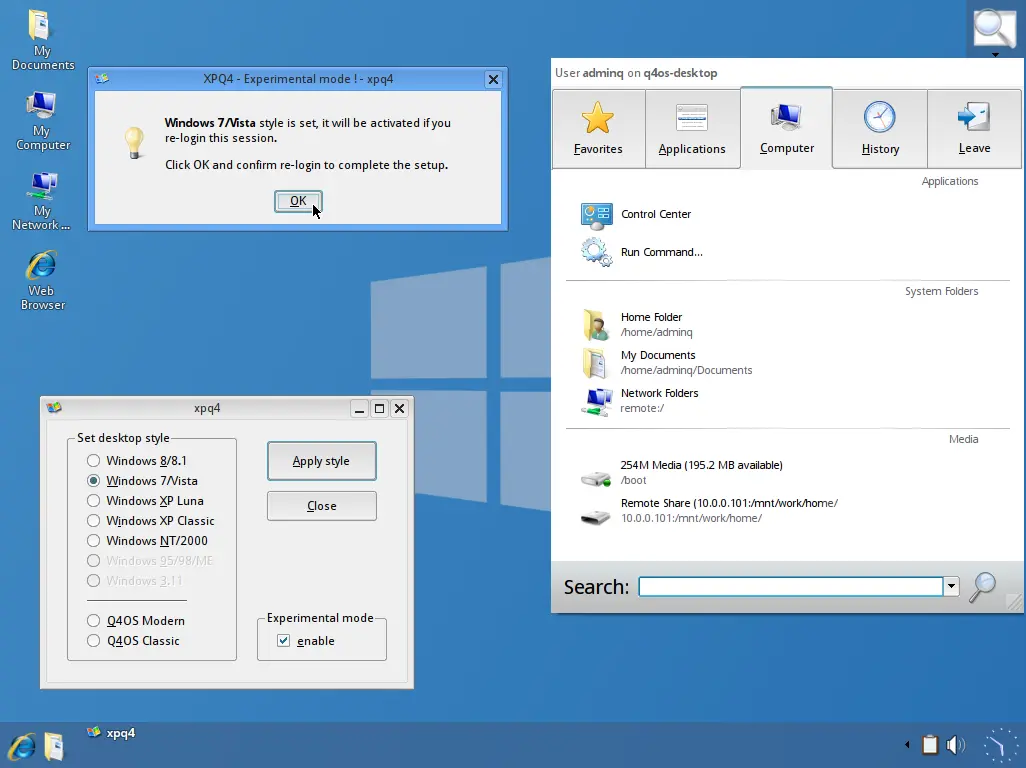Switch to the Applications tab
Image resolution: width=1026 pixels, height=768 pixels.
pyautogui.click(x=692, y=129)
